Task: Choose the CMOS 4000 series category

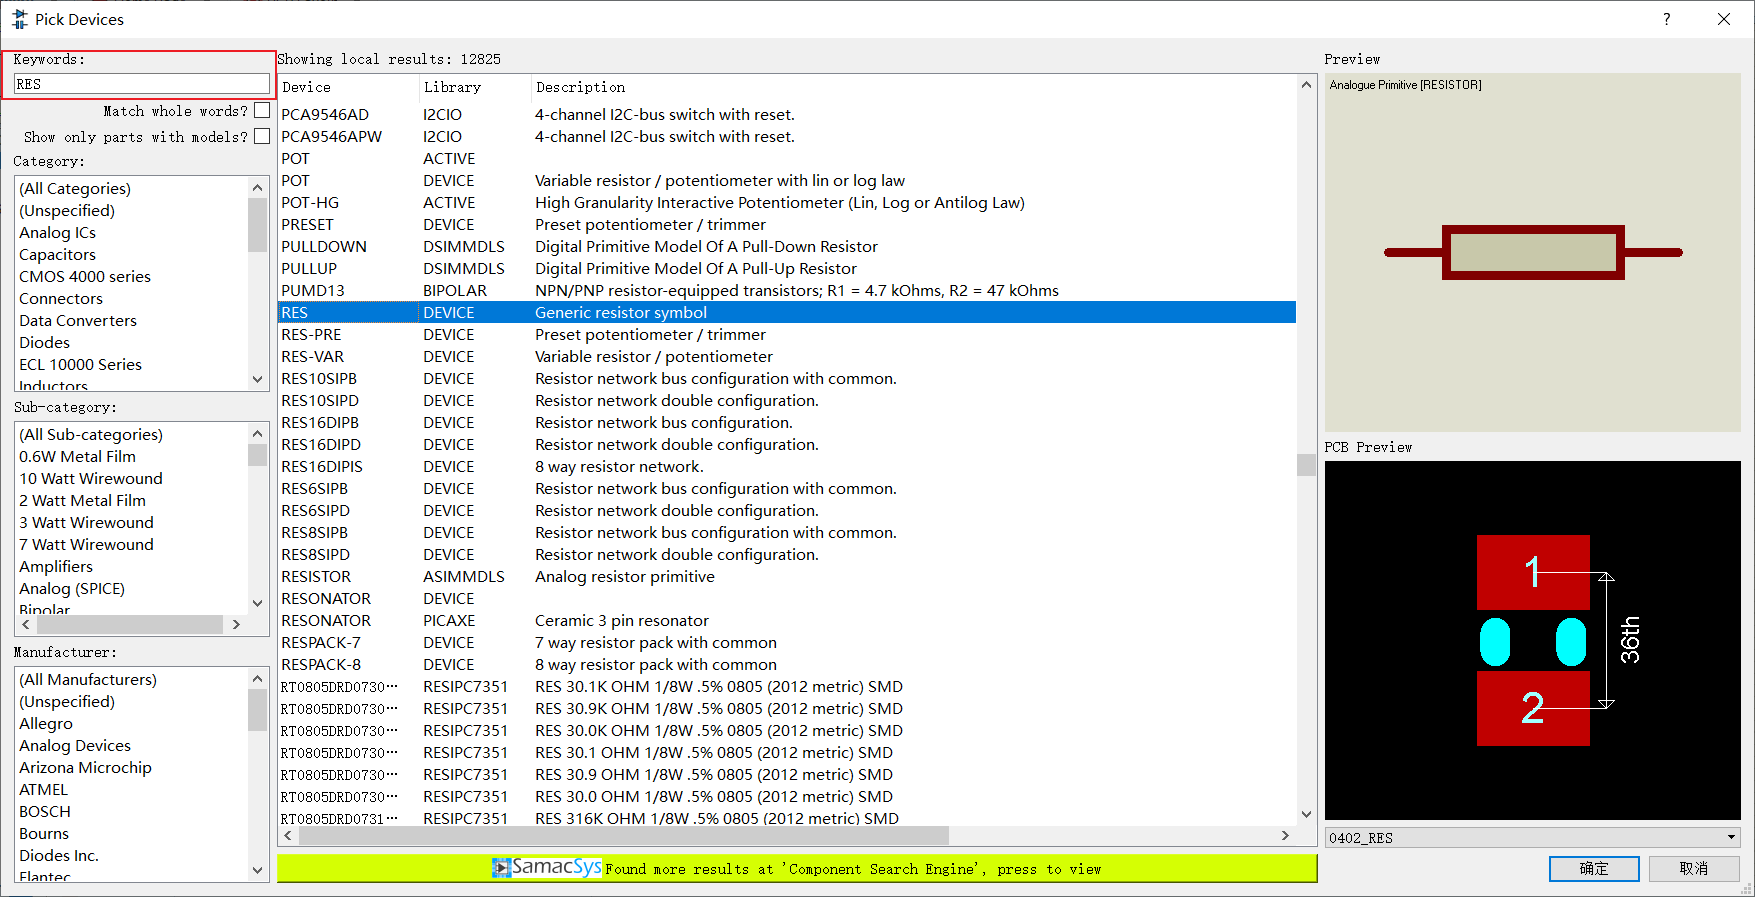Action: point(85,276)
